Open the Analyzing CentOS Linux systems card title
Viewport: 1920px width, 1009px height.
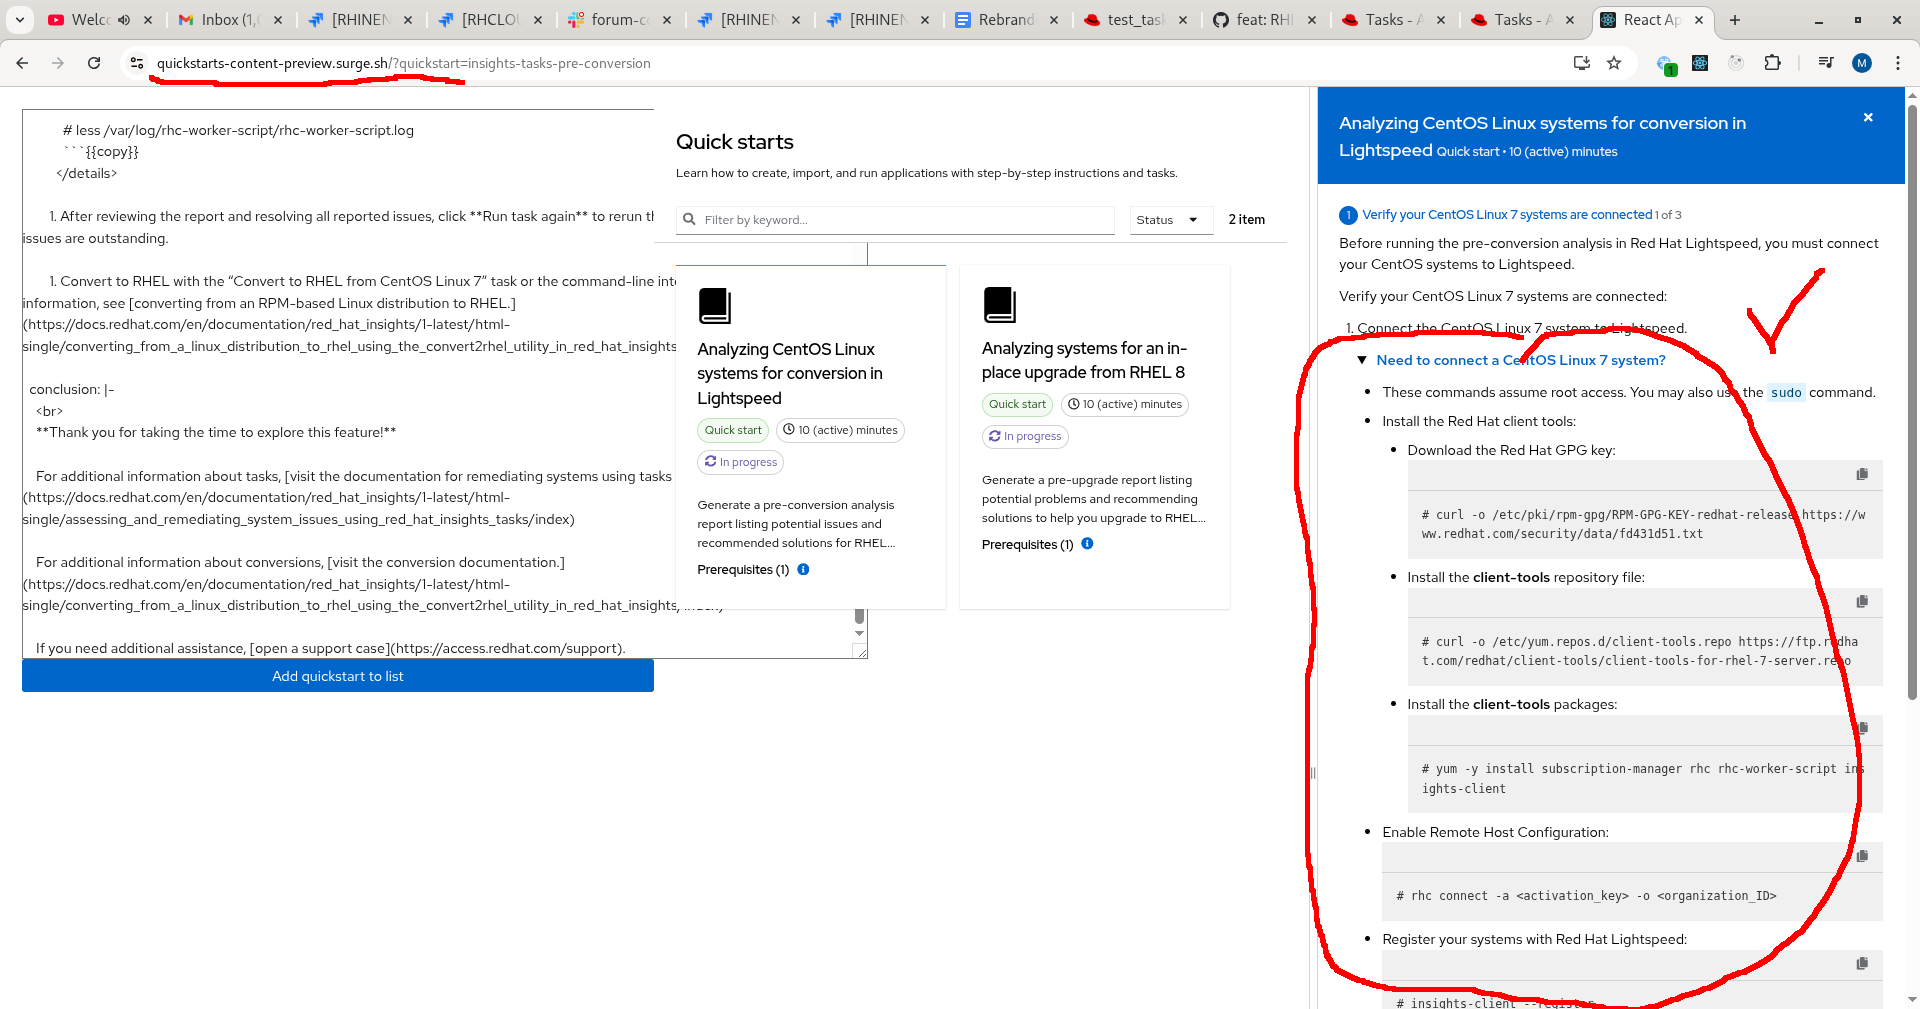click(x=790, y=373)
